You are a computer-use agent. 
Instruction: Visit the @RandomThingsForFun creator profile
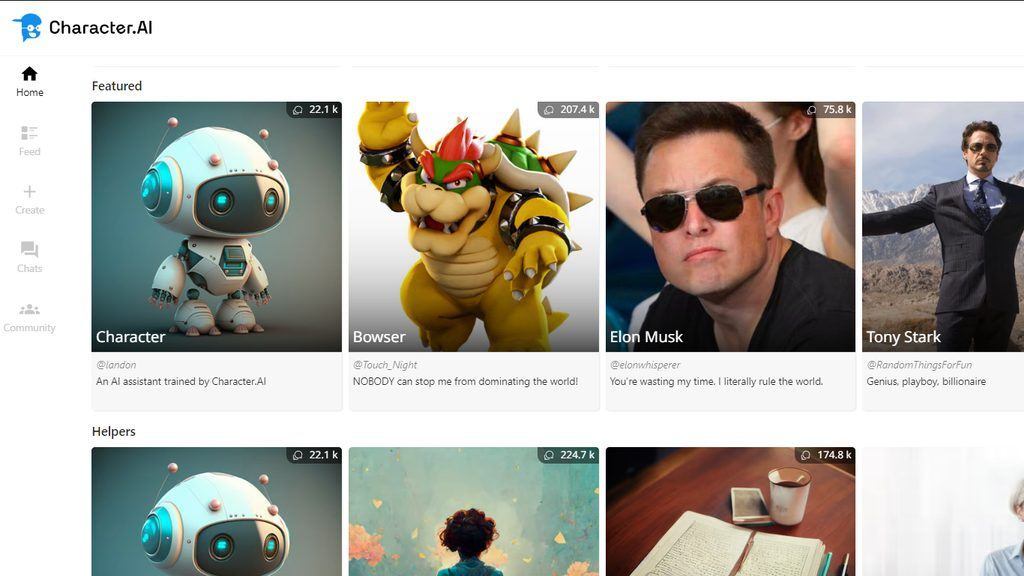919,365
